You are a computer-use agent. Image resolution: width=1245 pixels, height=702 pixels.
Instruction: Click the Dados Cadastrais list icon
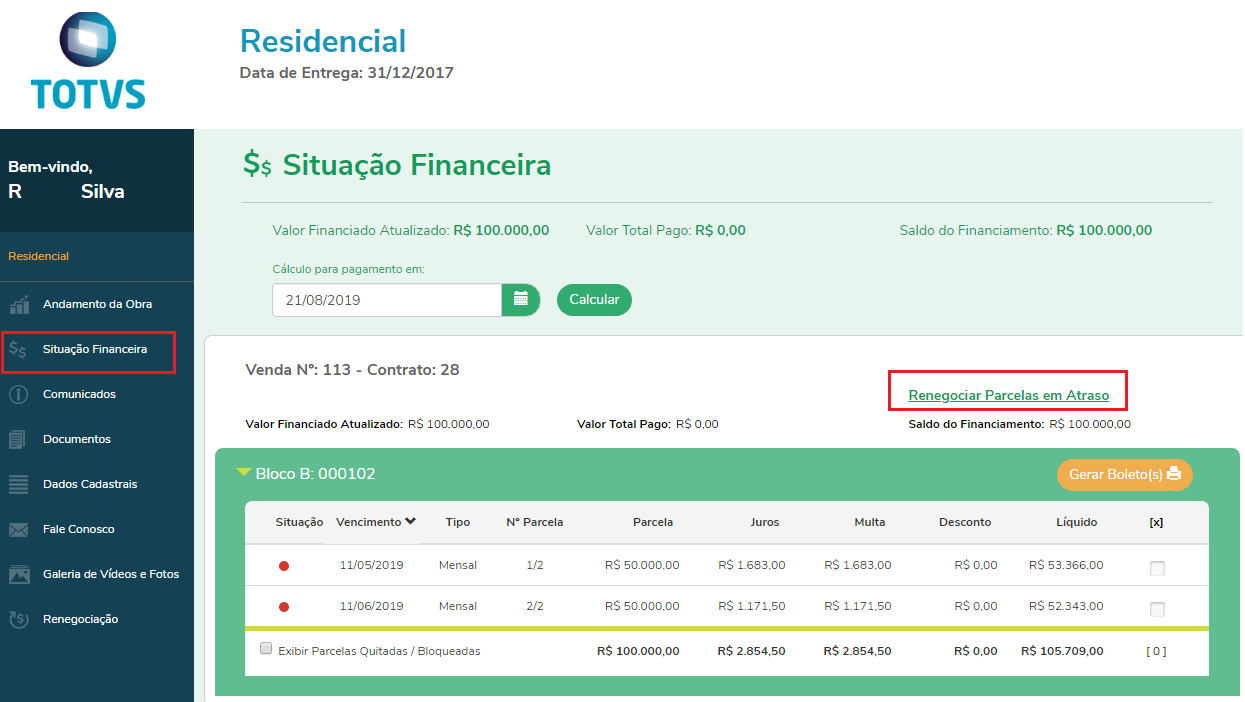19,484
